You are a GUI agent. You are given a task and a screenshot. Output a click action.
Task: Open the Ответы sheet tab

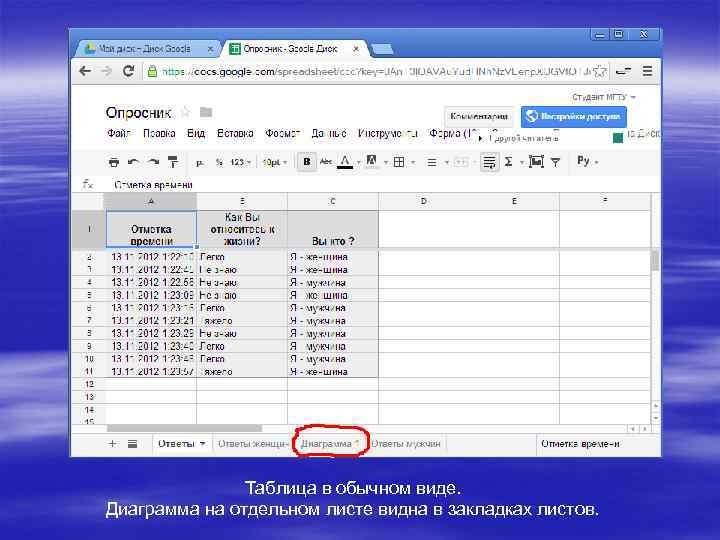182,444
